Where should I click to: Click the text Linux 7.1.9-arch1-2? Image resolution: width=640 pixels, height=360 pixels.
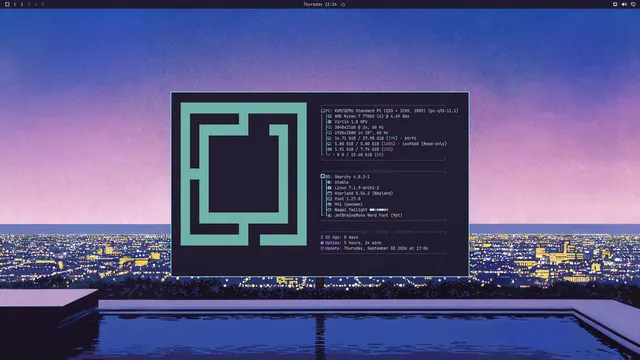pos(356,188)
